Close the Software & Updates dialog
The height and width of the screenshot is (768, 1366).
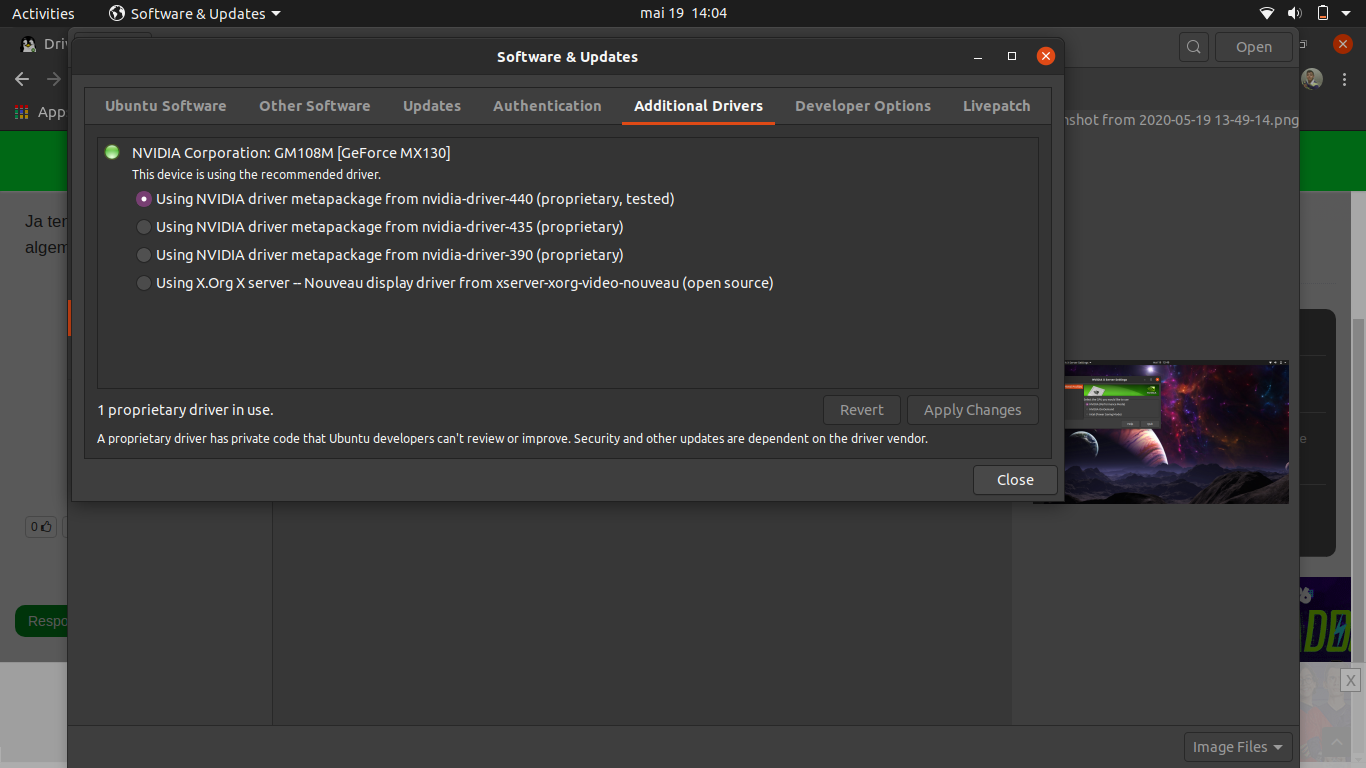click(x=1015, y=480)
